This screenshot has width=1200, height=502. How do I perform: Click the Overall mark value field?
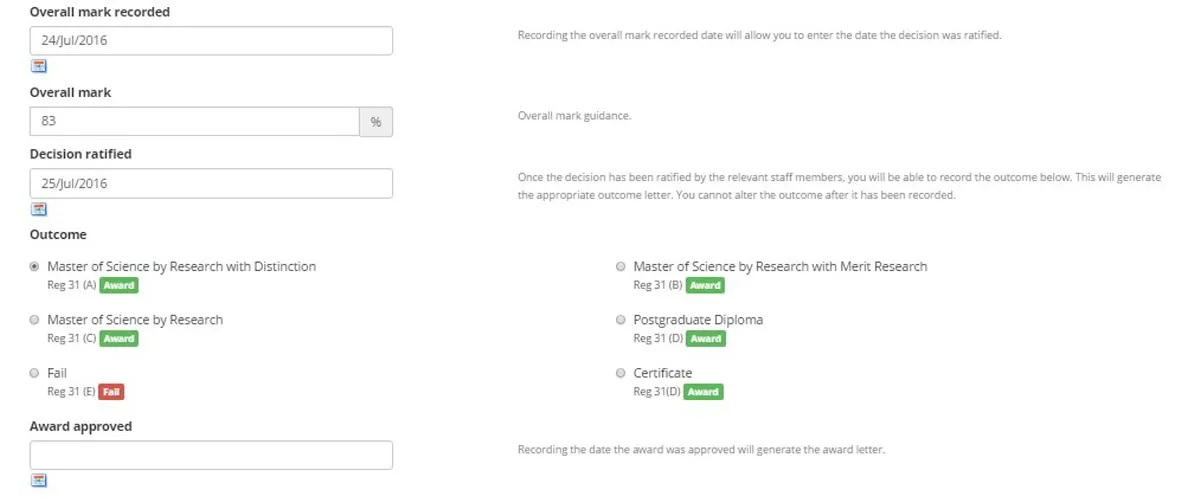(x=194, y=122)
